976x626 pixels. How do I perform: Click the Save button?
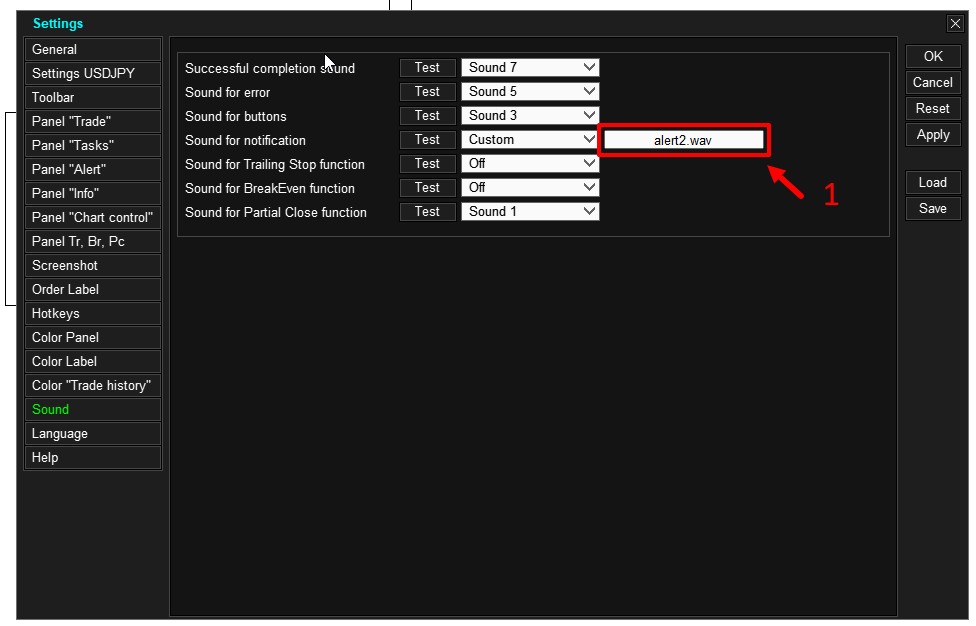click(x=933, y=208)
